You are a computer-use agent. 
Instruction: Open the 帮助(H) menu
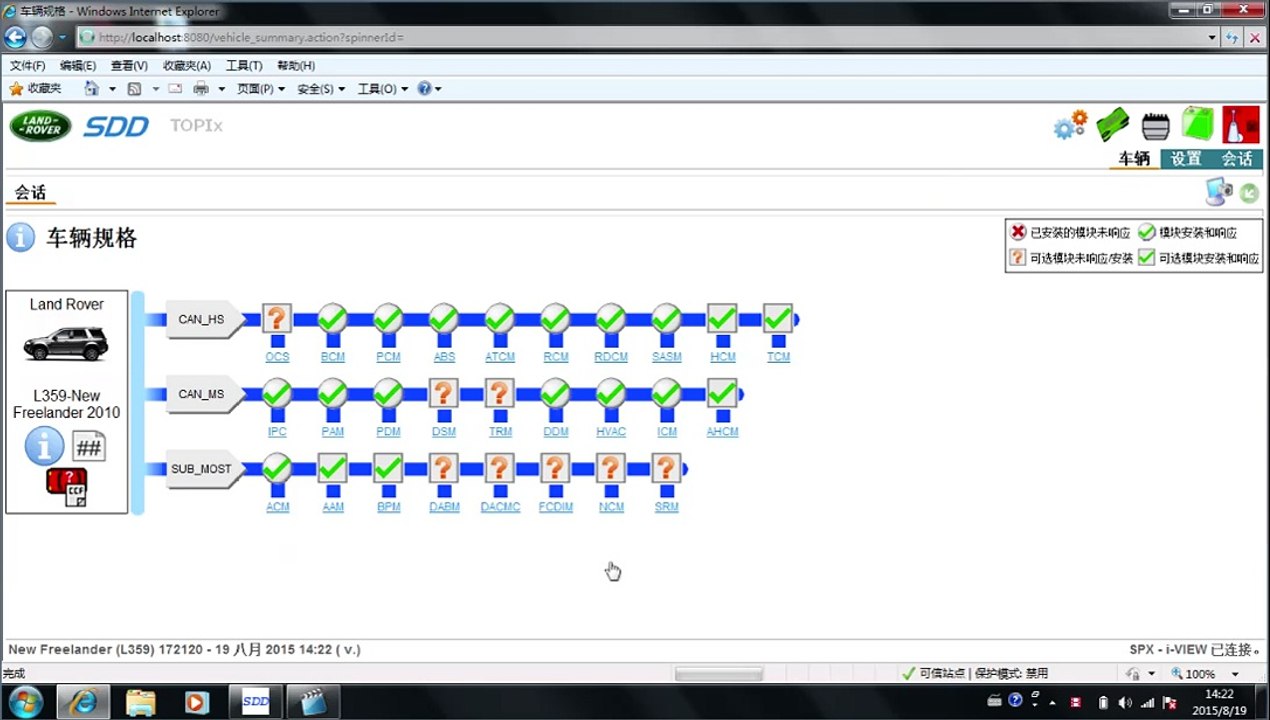(295, 66)
